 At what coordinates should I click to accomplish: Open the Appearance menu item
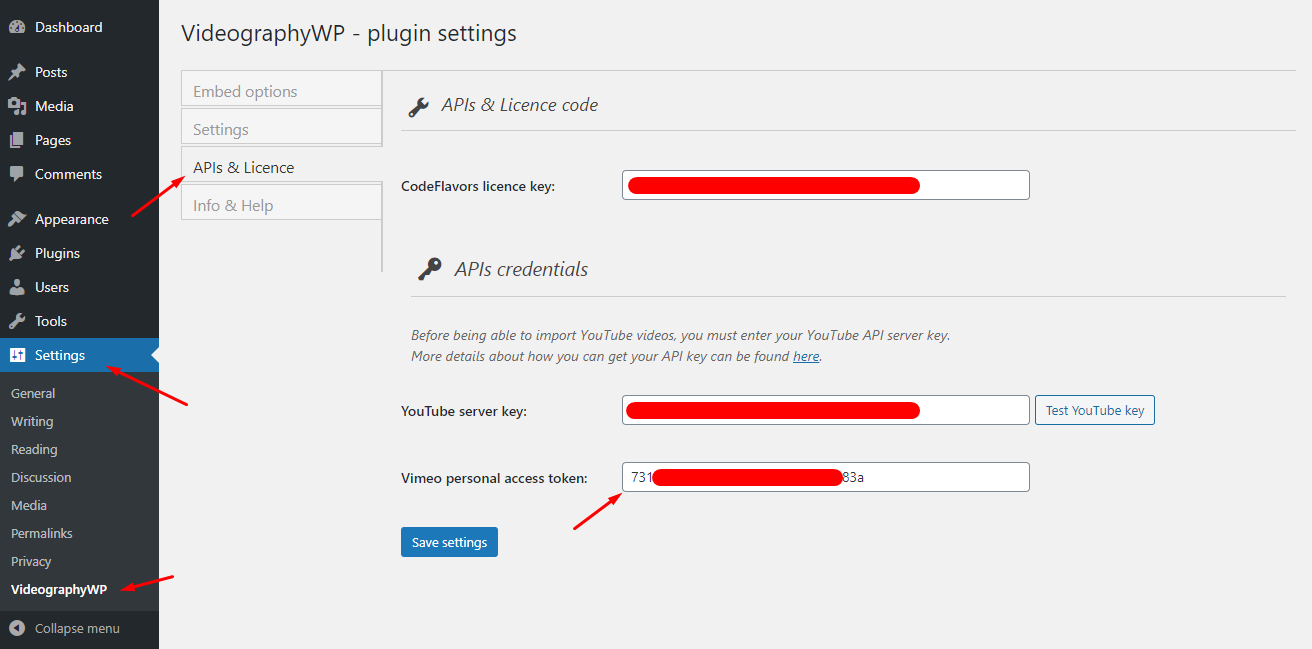[79, 219]
